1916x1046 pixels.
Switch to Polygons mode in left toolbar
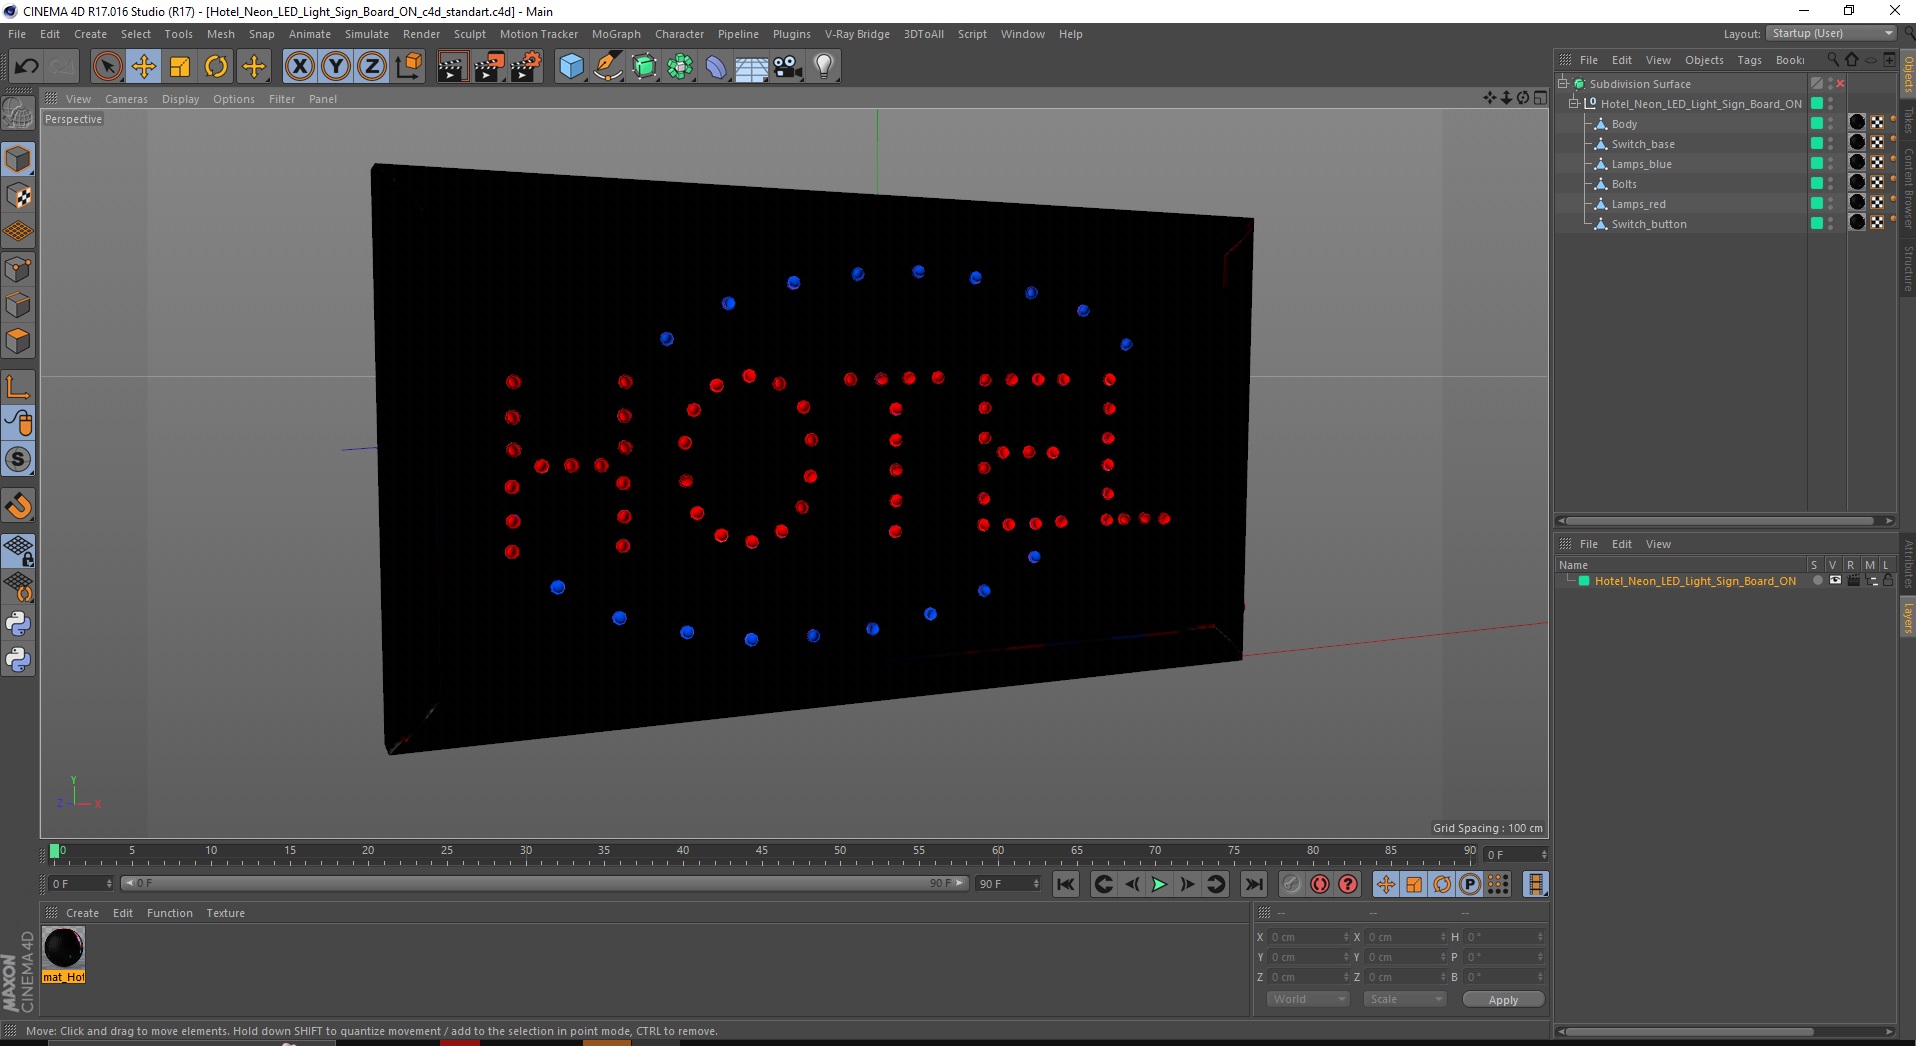coord(18,341)
